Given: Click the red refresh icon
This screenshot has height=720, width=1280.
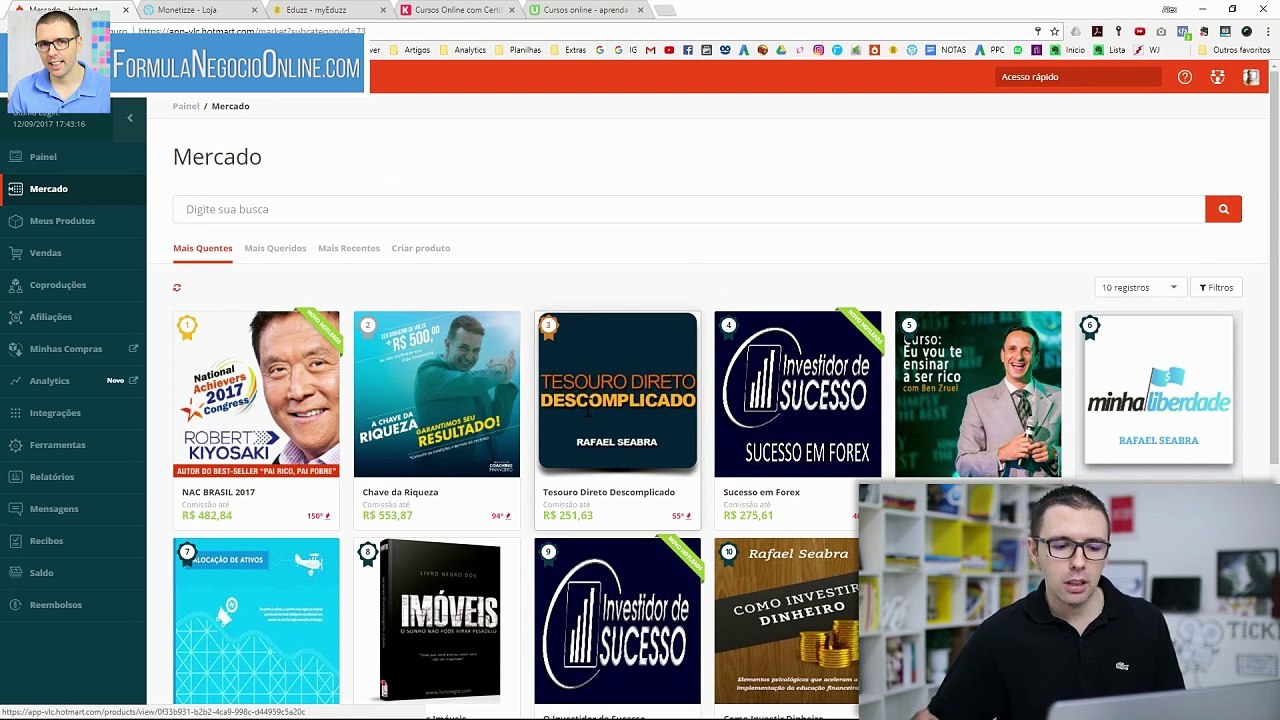Looking at the screenshot, I should (x=177, y=288).
